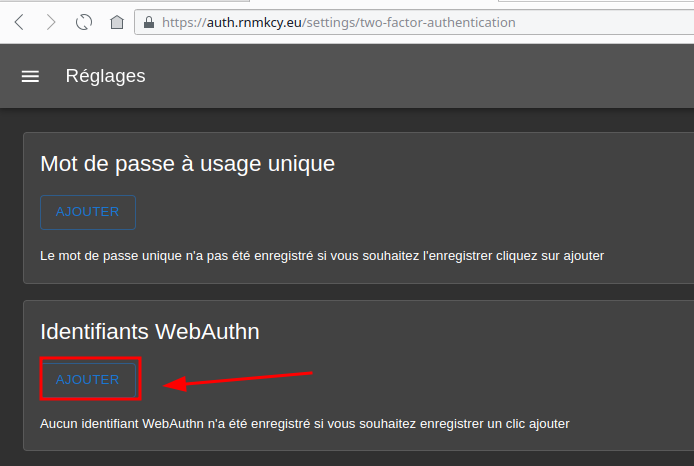Go to the browser home page icon
The height and width of the screenshot is (466, 694).
point(117,22)
